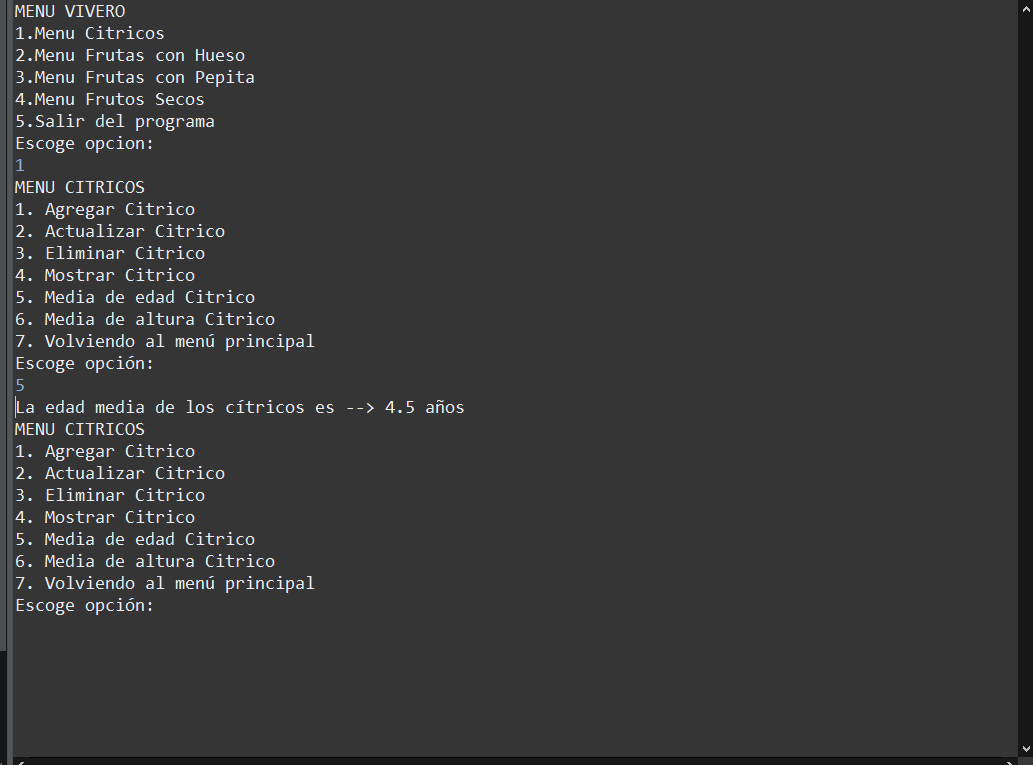Click the '4.5 años' value in the output

coord(425,407)
